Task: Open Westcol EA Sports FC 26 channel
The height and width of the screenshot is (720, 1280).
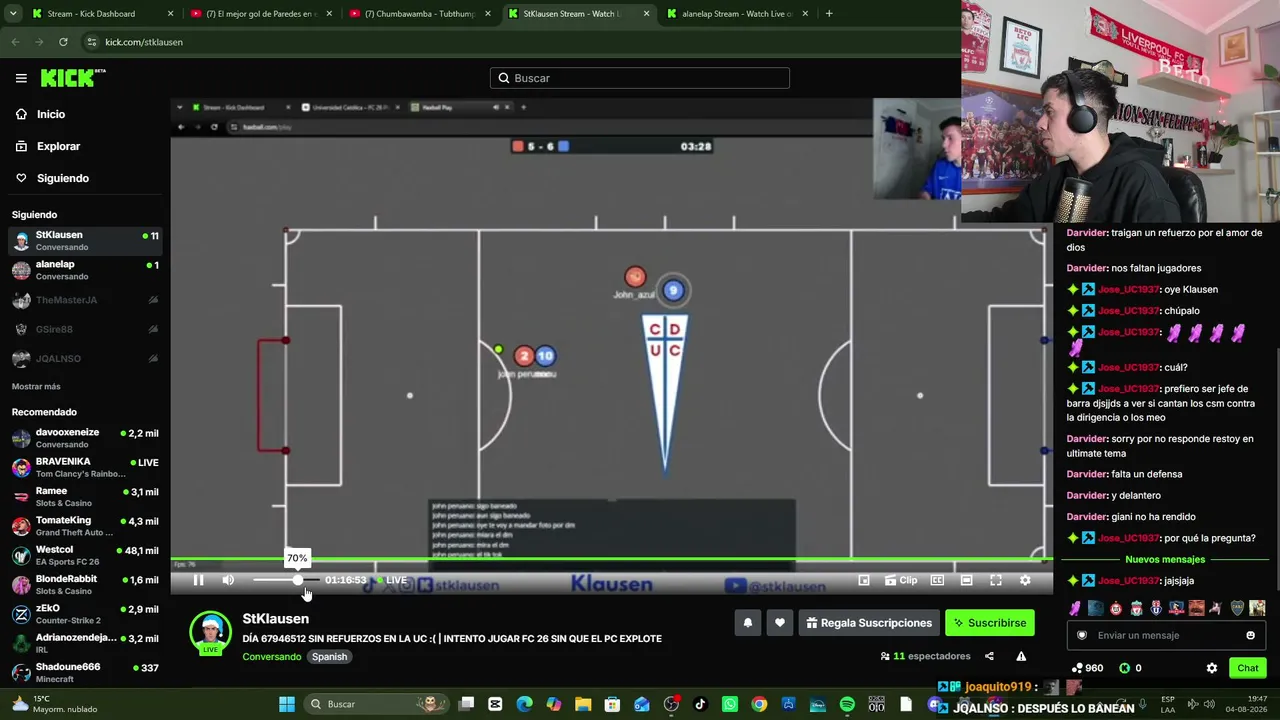Action: [84, 555]
